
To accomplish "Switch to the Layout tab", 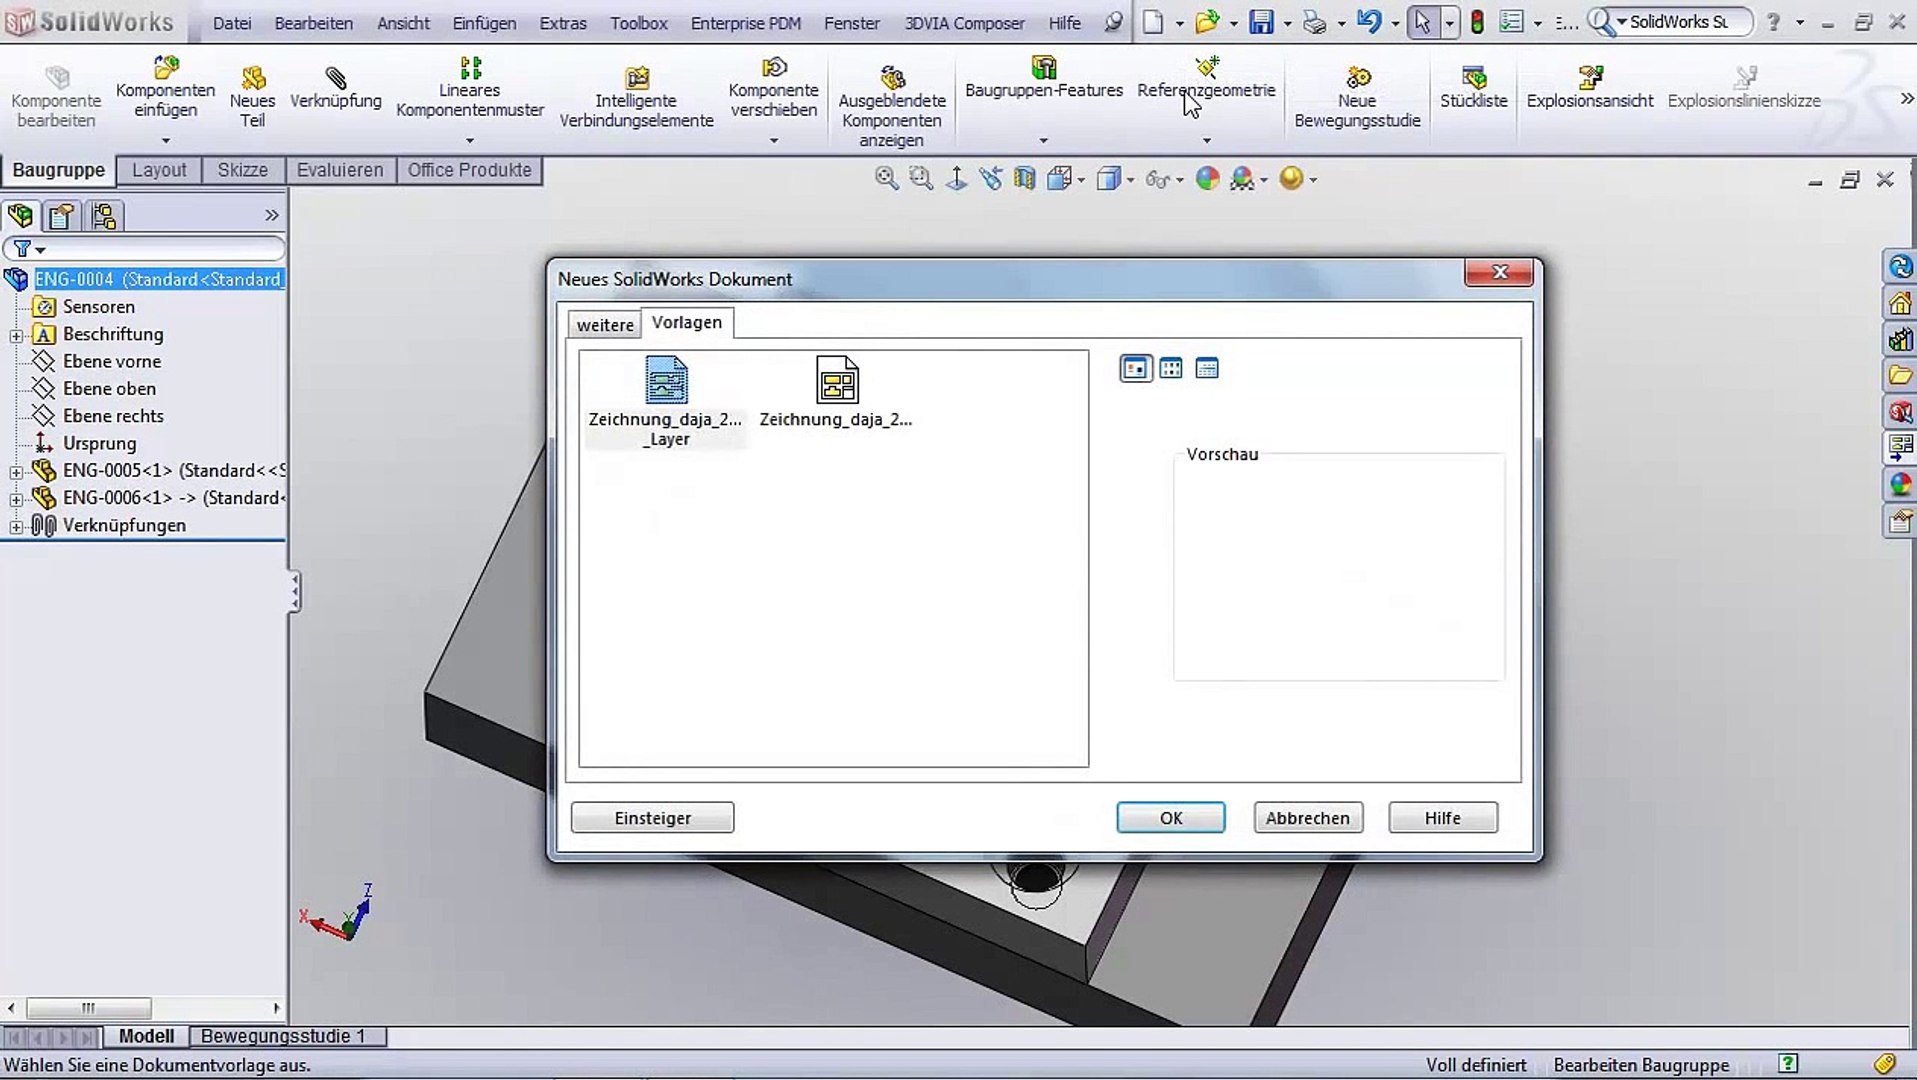I will (160, 170).
